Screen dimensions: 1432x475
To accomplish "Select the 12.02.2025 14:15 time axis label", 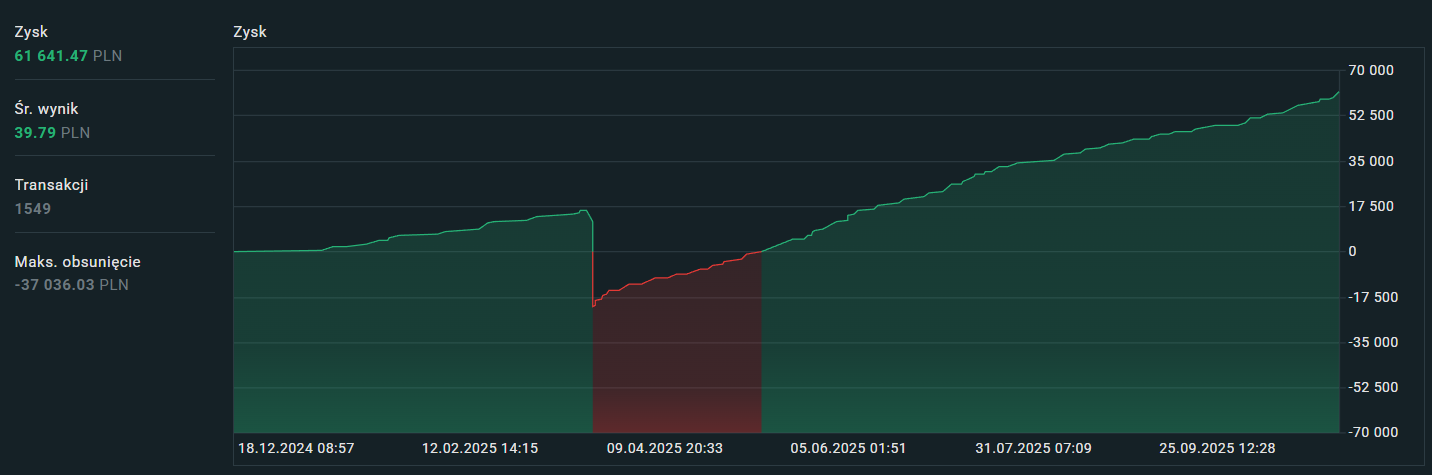I will [480, 448].
